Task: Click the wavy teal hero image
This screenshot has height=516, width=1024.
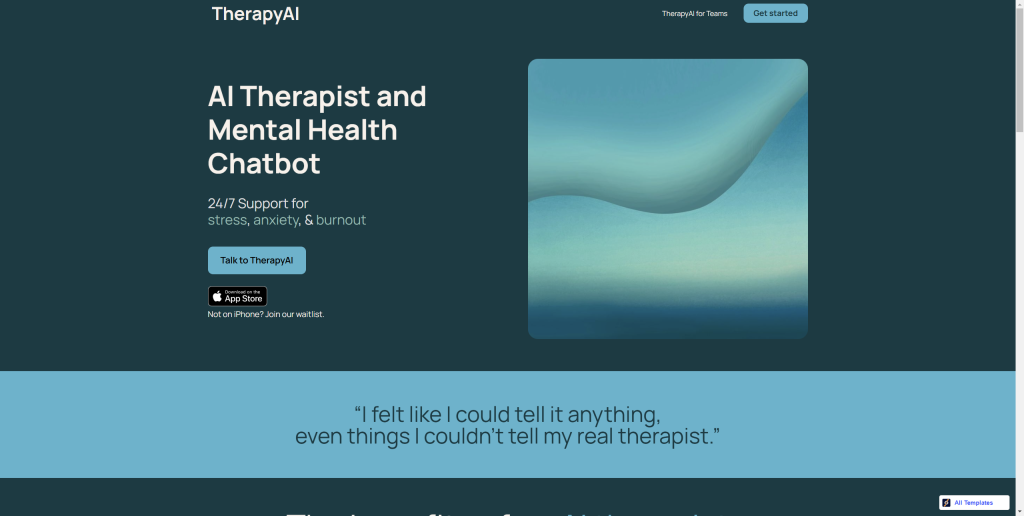Action: pos(667,199)
